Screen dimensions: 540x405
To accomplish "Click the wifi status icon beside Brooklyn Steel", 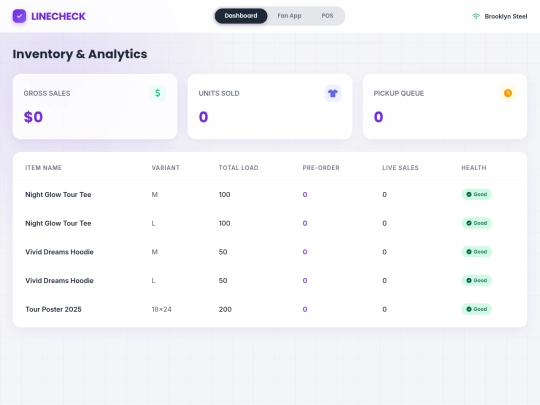I will coord(476,16).
